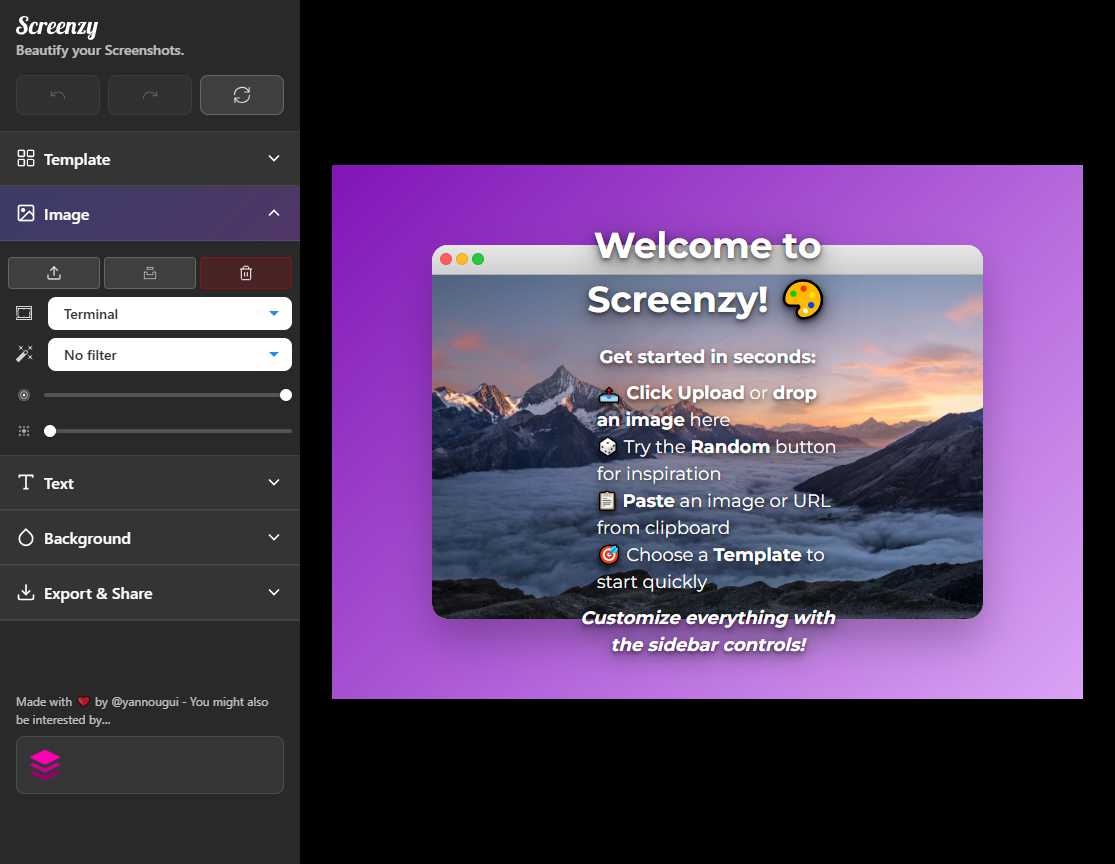Open the Background panel
This screenshot has width=1115, height=864.
[150, 537]
